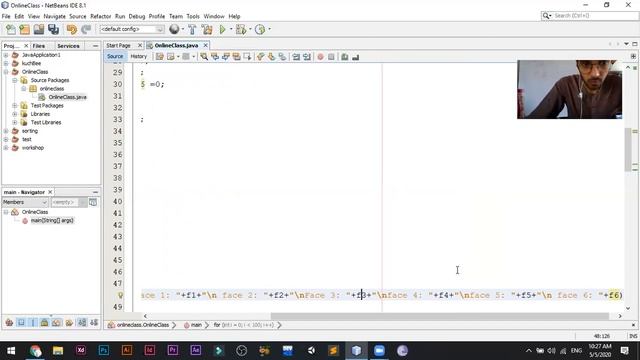Screen dimensions: 640x360
Task: Click the Save All icon
Action: (53, 29)
